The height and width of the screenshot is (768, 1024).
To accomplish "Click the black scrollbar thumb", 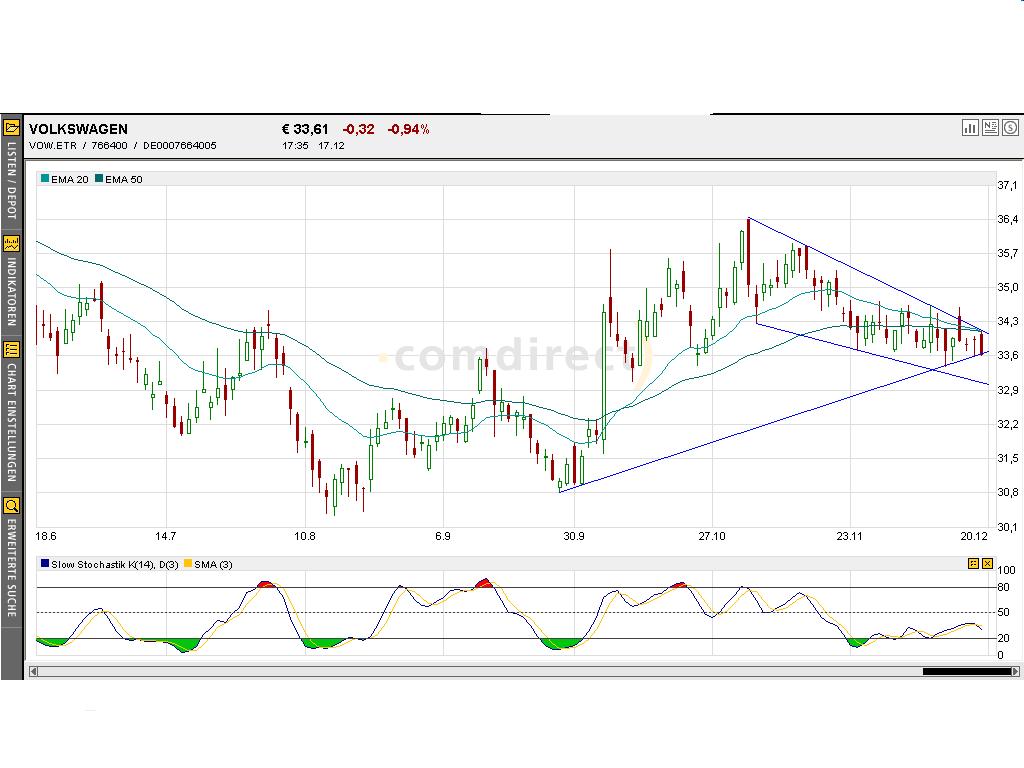I will (967, 671).
